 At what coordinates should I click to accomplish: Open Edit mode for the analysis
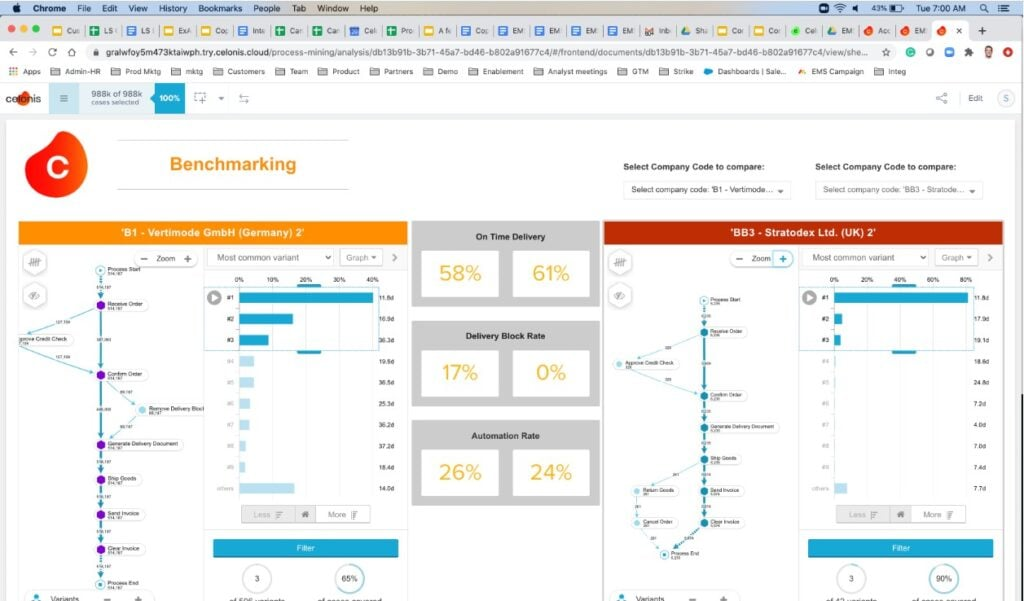pyautogui.click(x=975, y=98)
